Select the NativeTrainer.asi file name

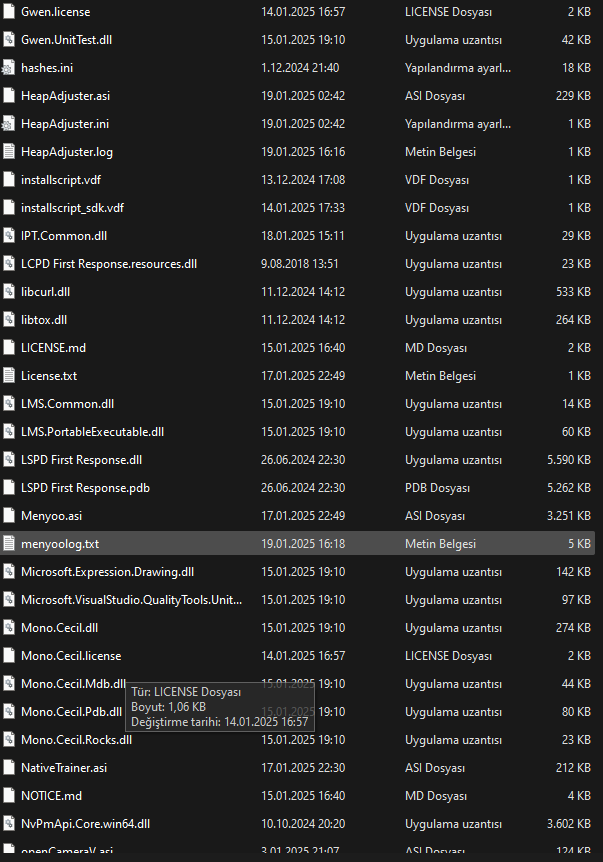64,768
